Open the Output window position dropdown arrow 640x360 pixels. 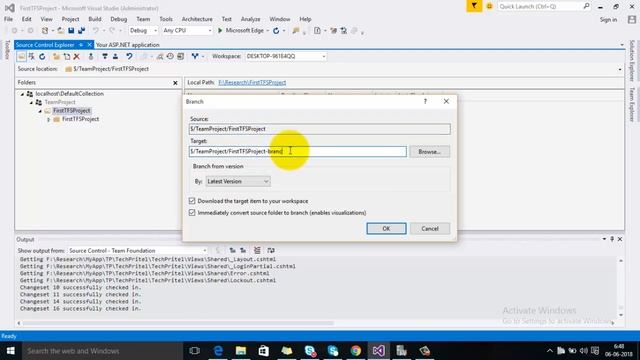pos(604,239)
